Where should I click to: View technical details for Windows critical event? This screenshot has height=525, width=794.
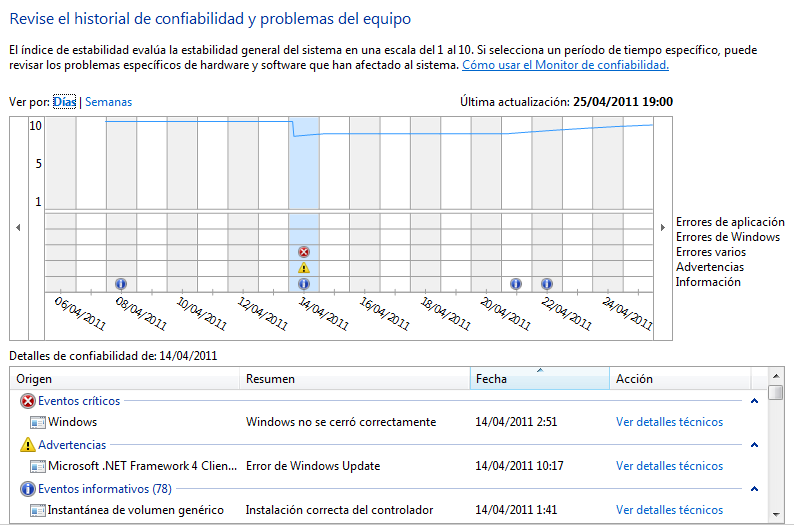point(669,422)
